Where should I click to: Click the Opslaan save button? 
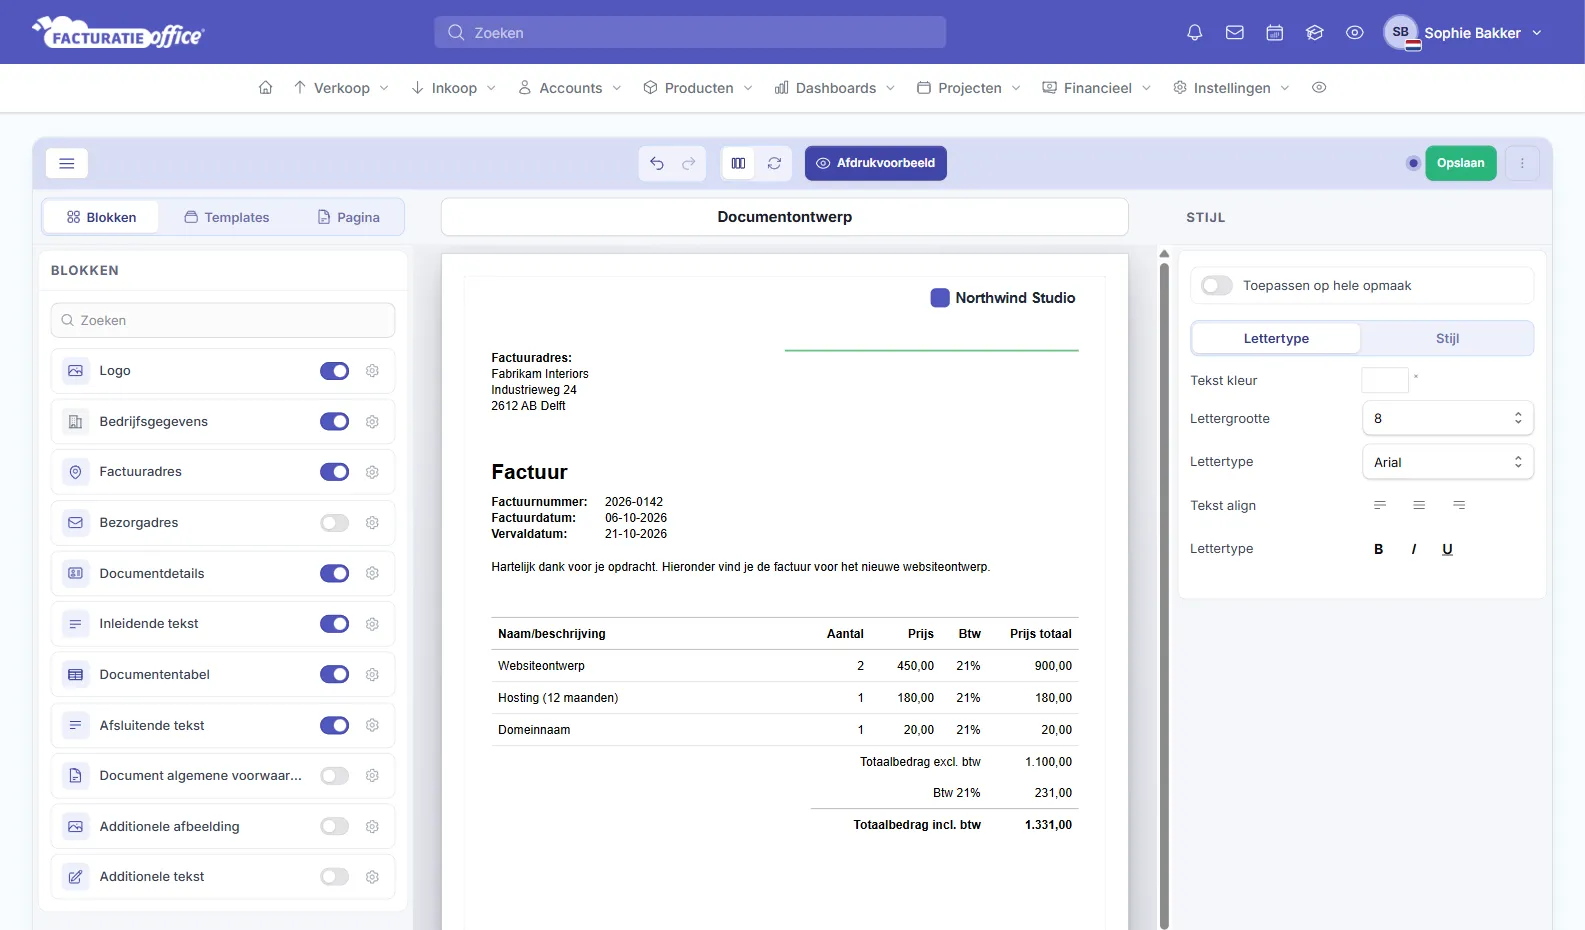[1460, 163]
